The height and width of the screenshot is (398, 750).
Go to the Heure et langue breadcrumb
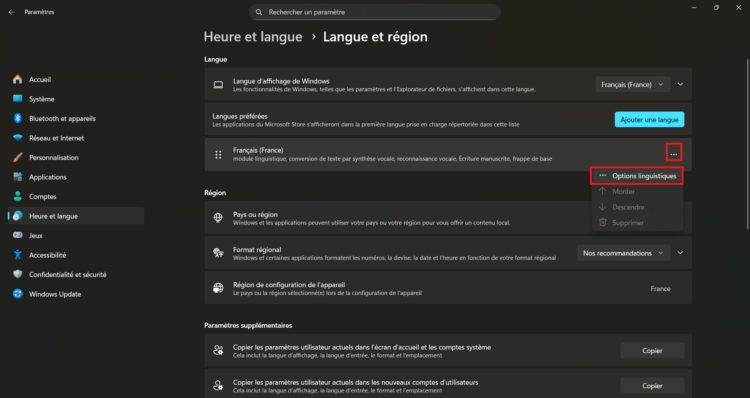click(x=253, y=37)
